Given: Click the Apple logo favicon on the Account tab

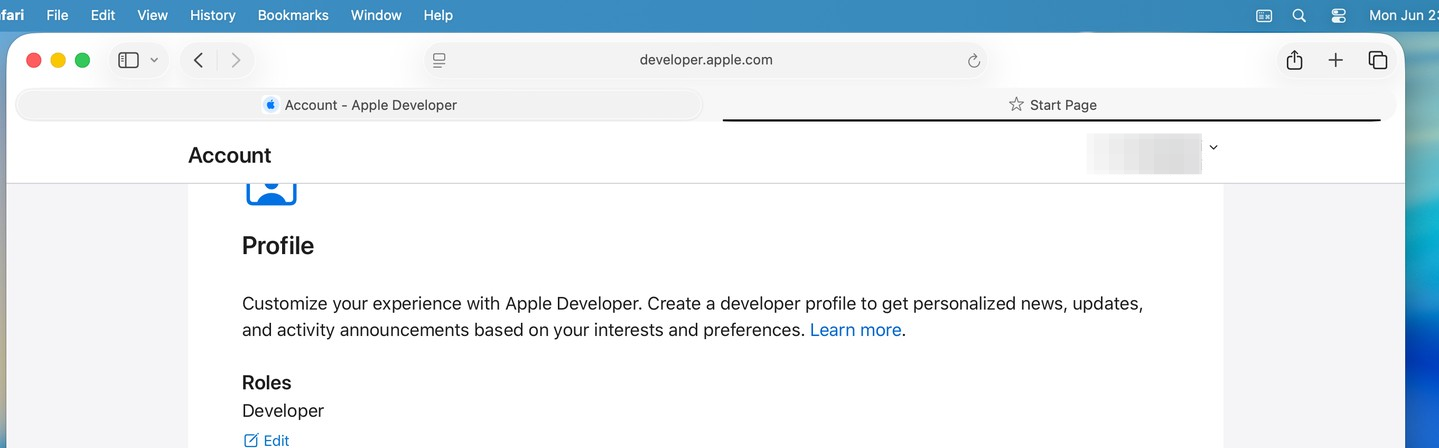Looking at the screenshot, I should tap(270, 105).
